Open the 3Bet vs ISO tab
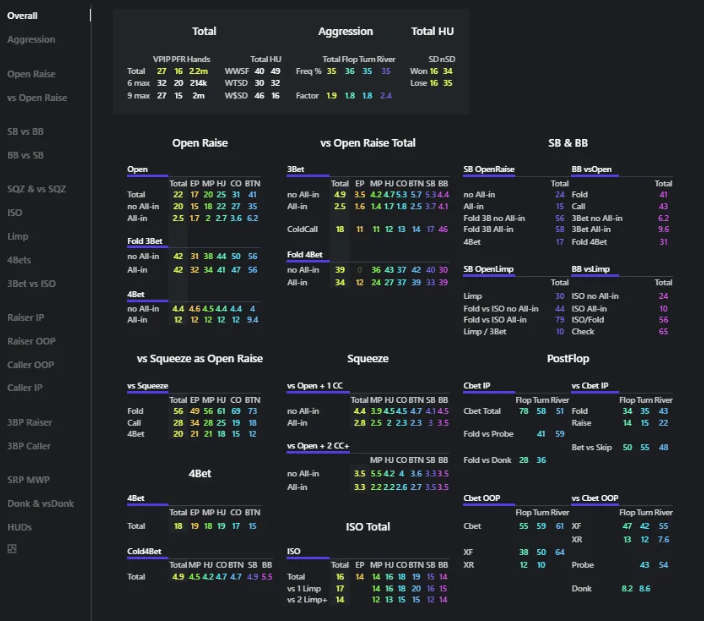The image size is (704, 621). (x=31, y=283)
